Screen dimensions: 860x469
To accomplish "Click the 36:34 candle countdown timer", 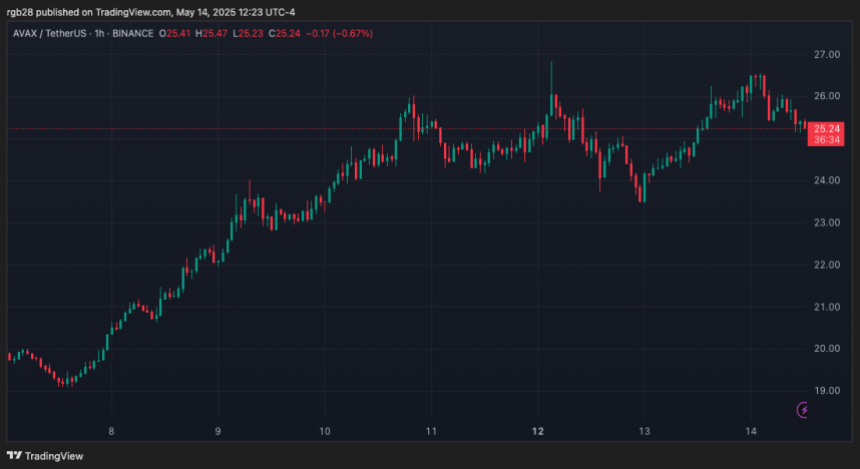I will [x=826, y=140].
